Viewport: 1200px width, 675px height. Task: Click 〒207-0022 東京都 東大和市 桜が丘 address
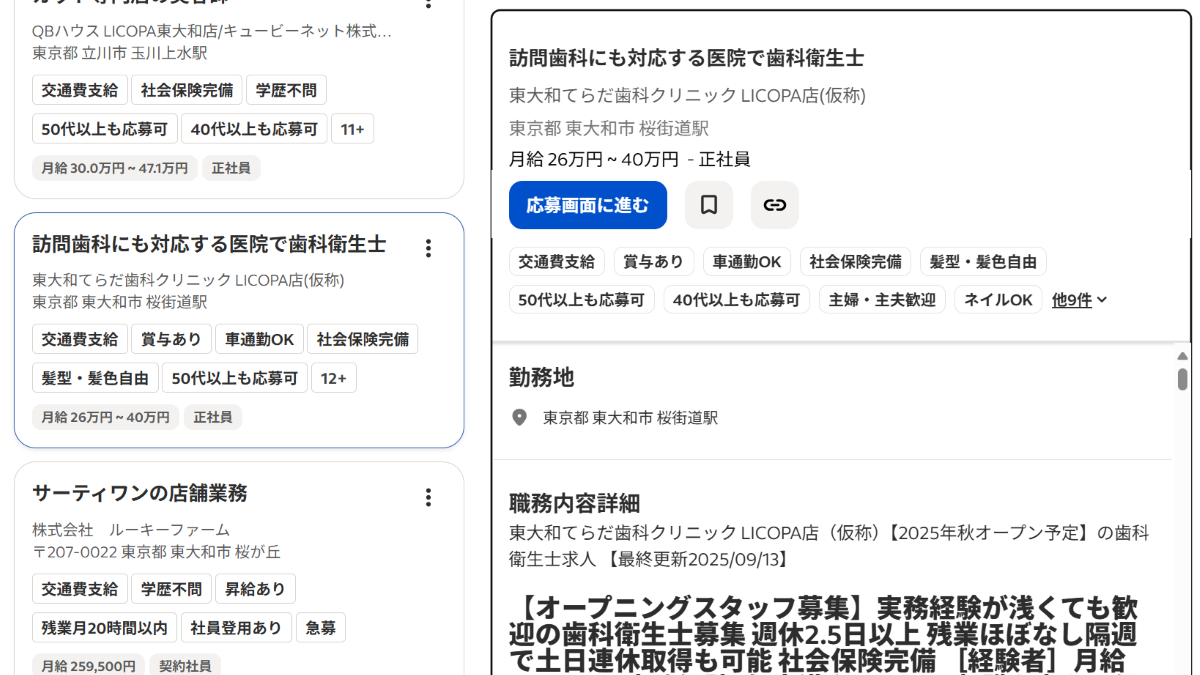(156, 552)
